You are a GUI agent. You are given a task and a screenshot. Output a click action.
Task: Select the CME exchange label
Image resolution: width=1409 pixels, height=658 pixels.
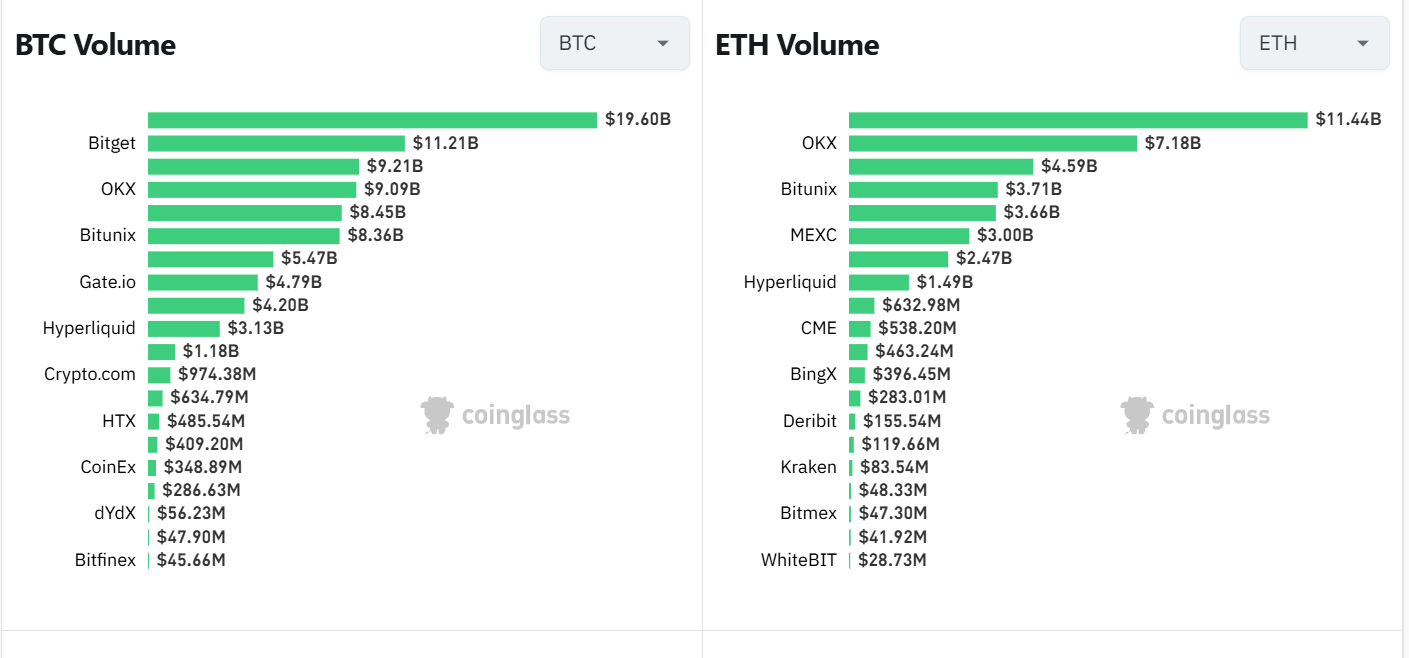[821, 328]
